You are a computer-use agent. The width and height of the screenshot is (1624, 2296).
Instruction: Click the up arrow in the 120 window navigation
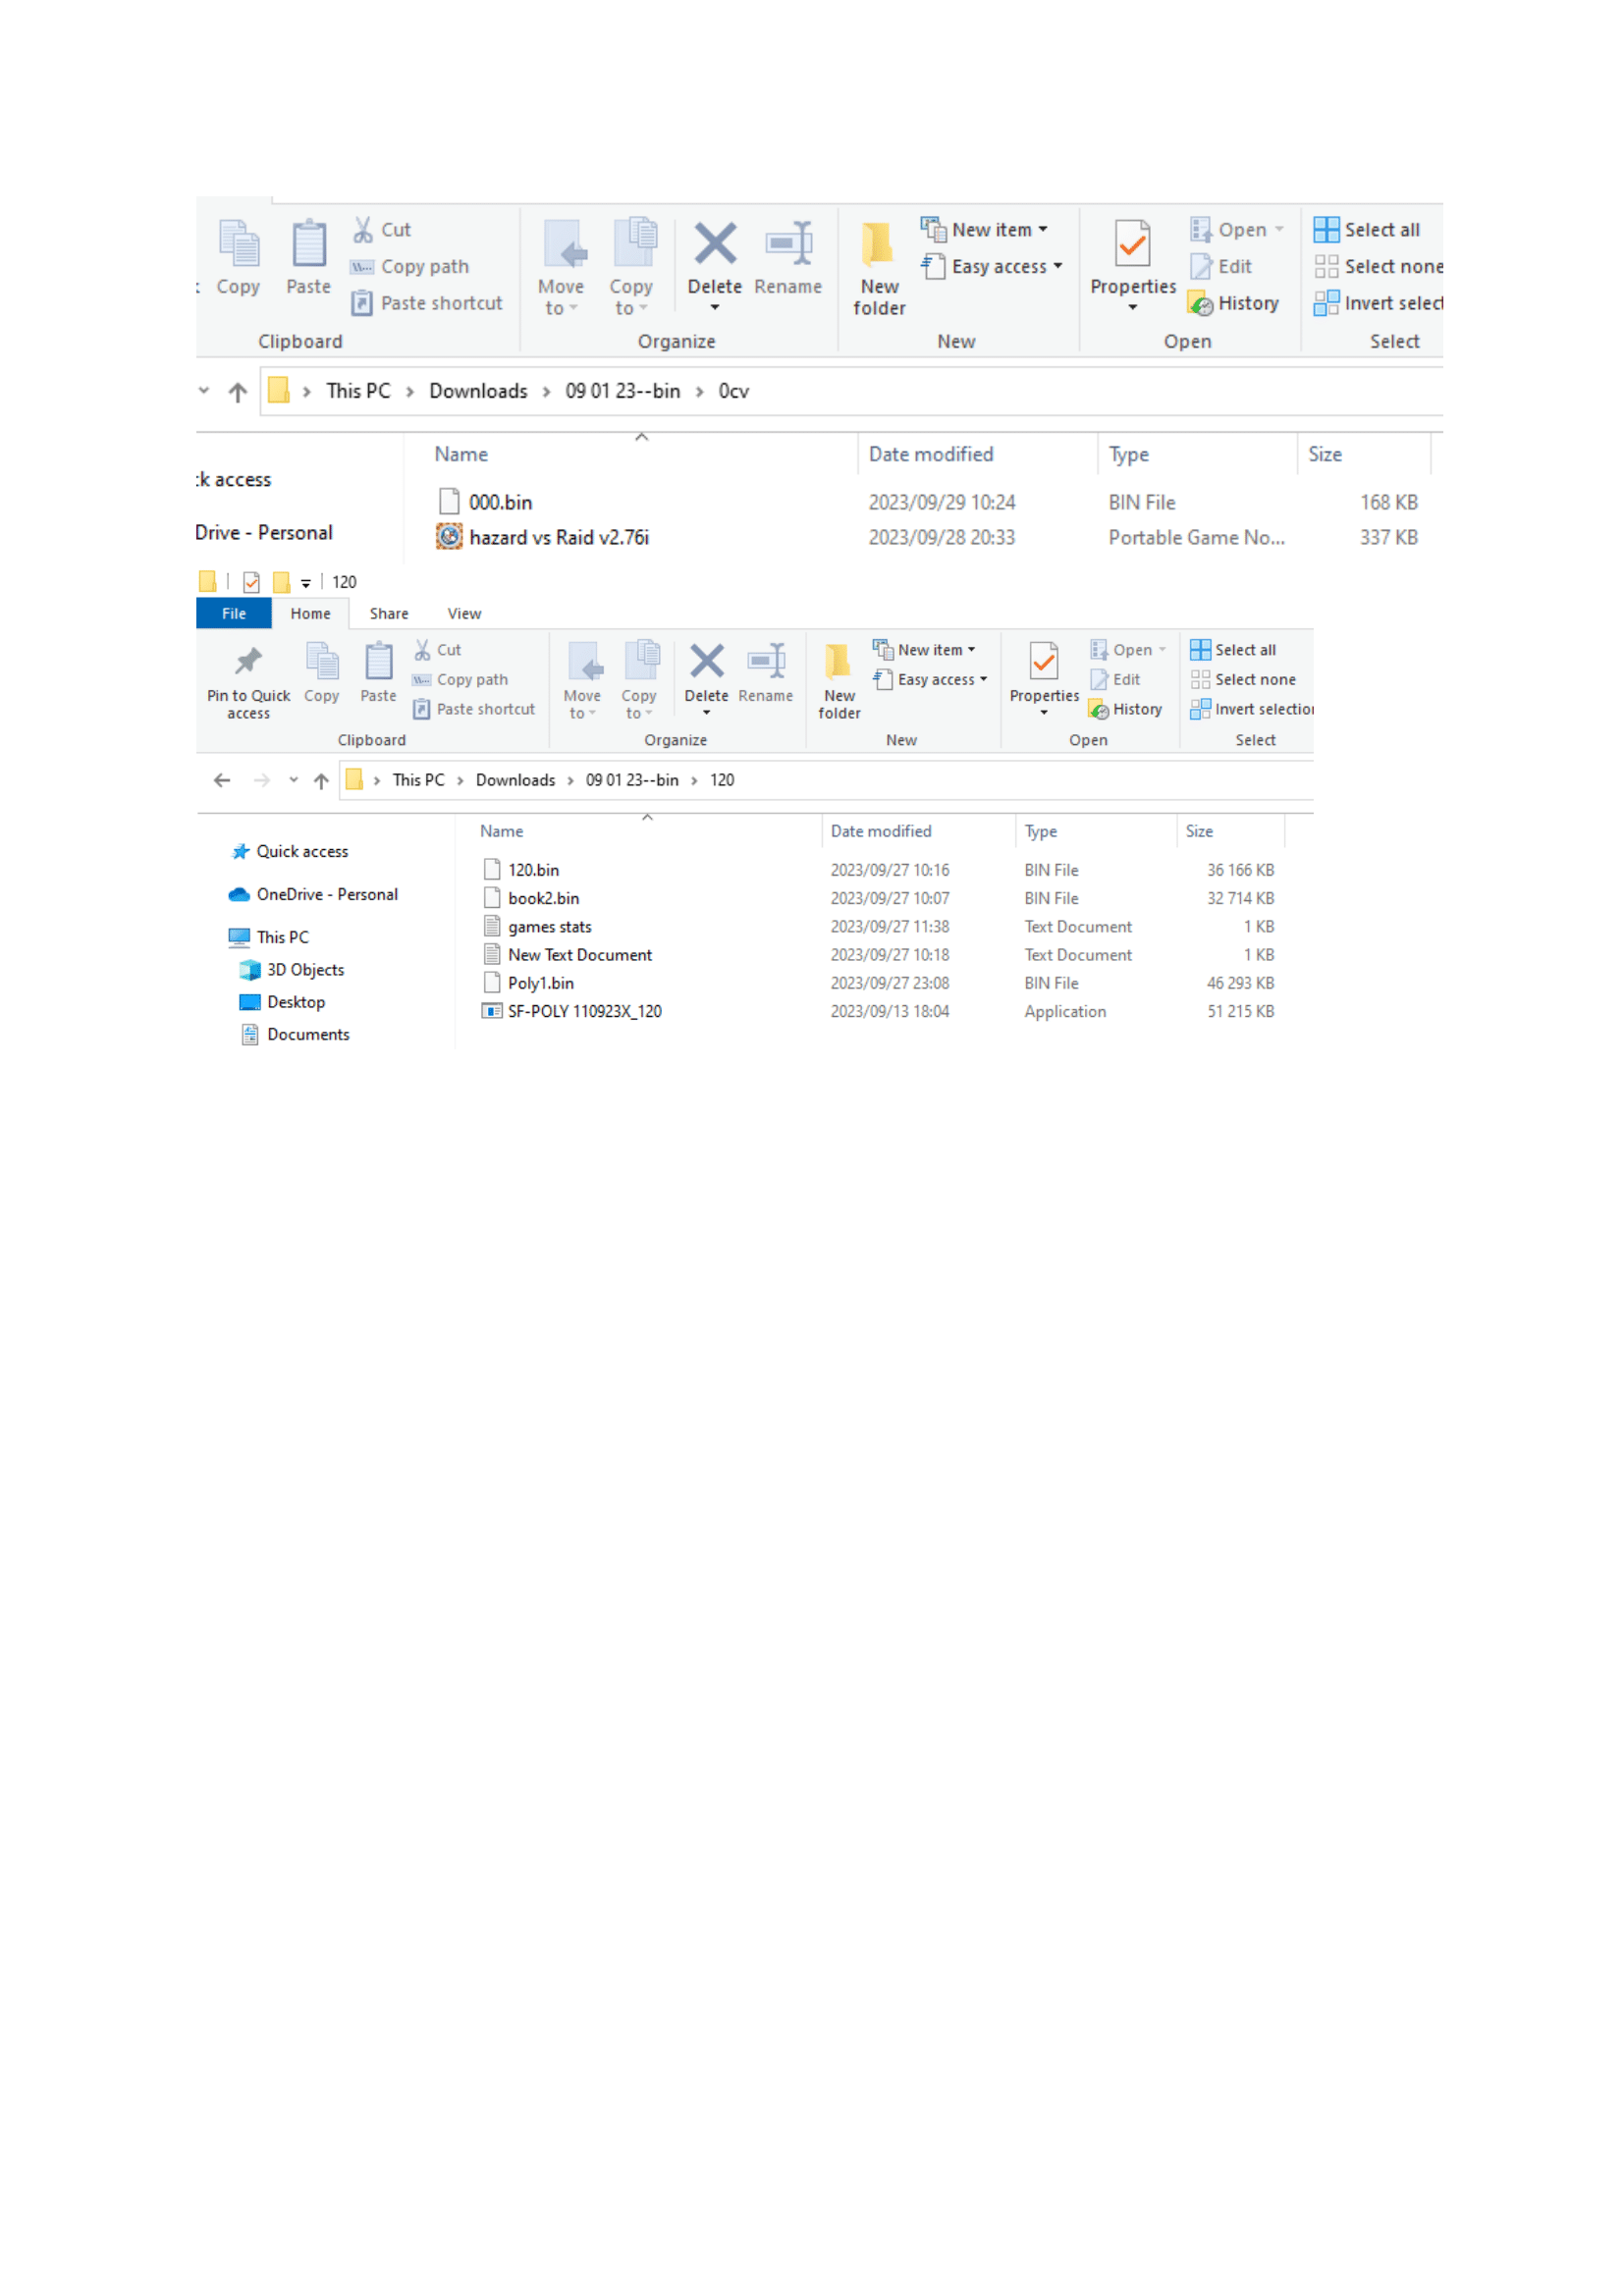pos(321,781)
